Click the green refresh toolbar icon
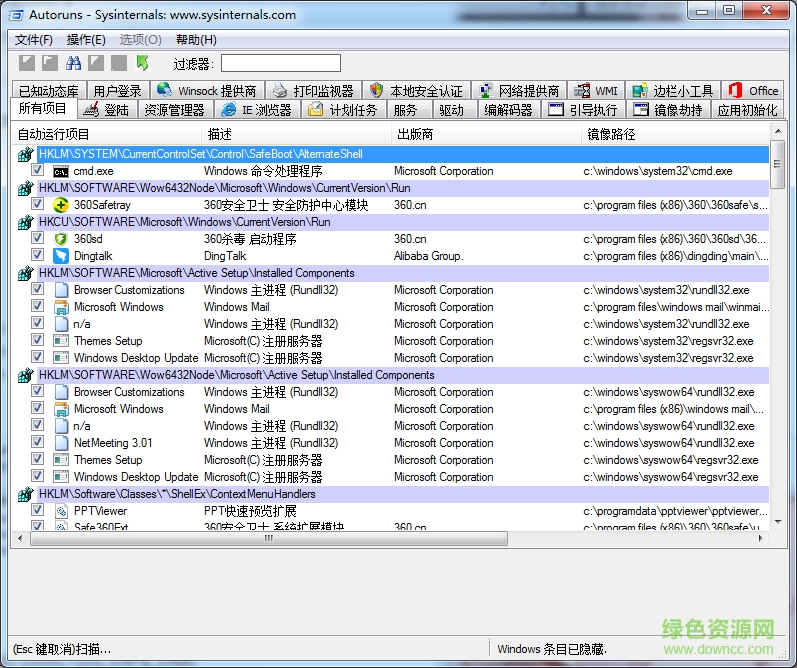 [142, 63]
